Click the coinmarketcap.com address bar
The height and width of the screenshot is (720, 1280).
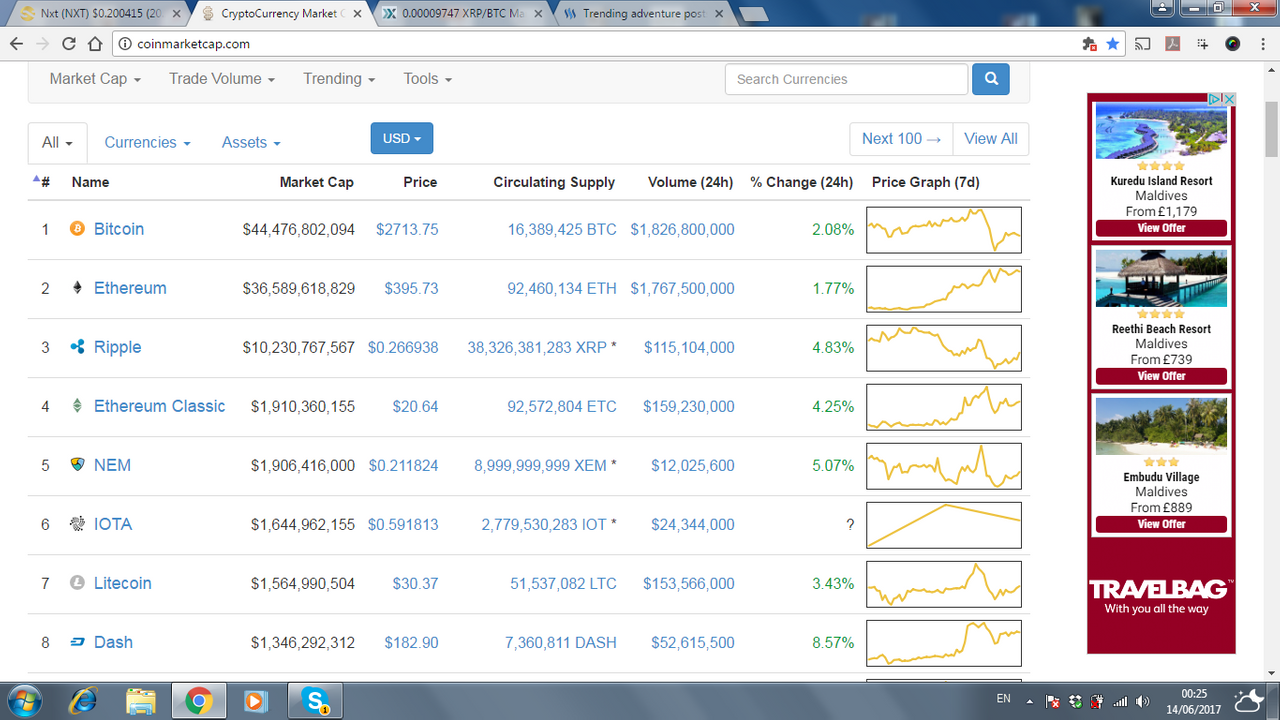(x=598, y=44)
